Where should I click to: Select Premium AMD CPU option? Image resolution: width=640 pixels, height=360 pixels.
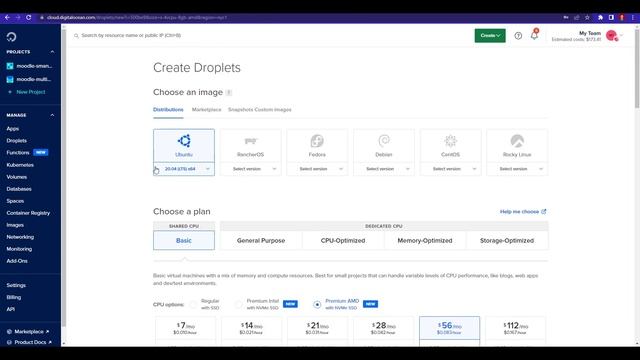317,304
